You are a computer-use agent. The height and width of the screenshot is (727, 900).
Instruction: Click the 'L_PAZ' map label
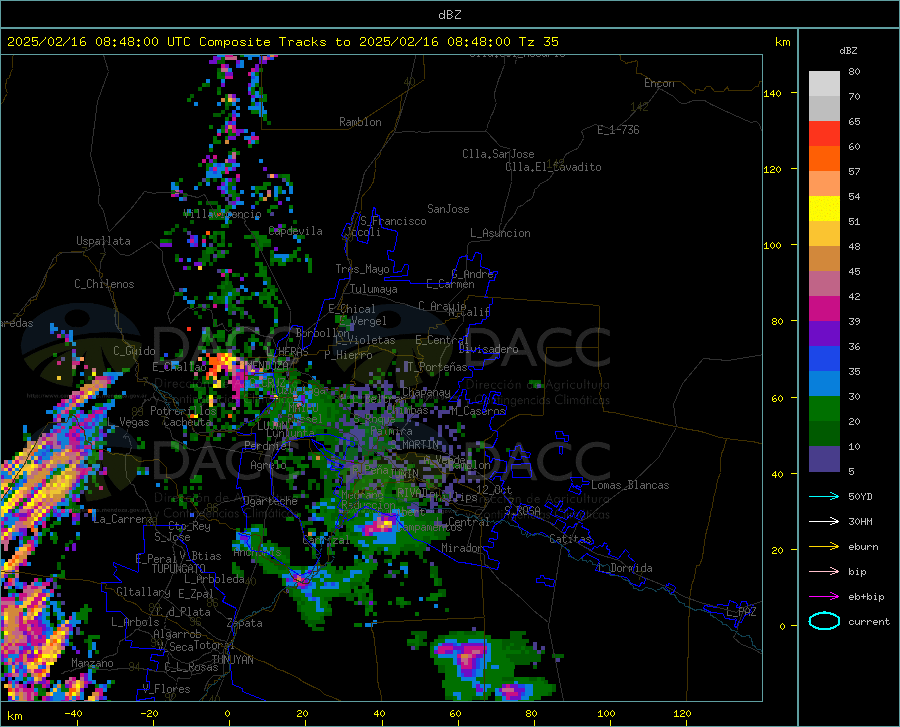tap(741, 612)
